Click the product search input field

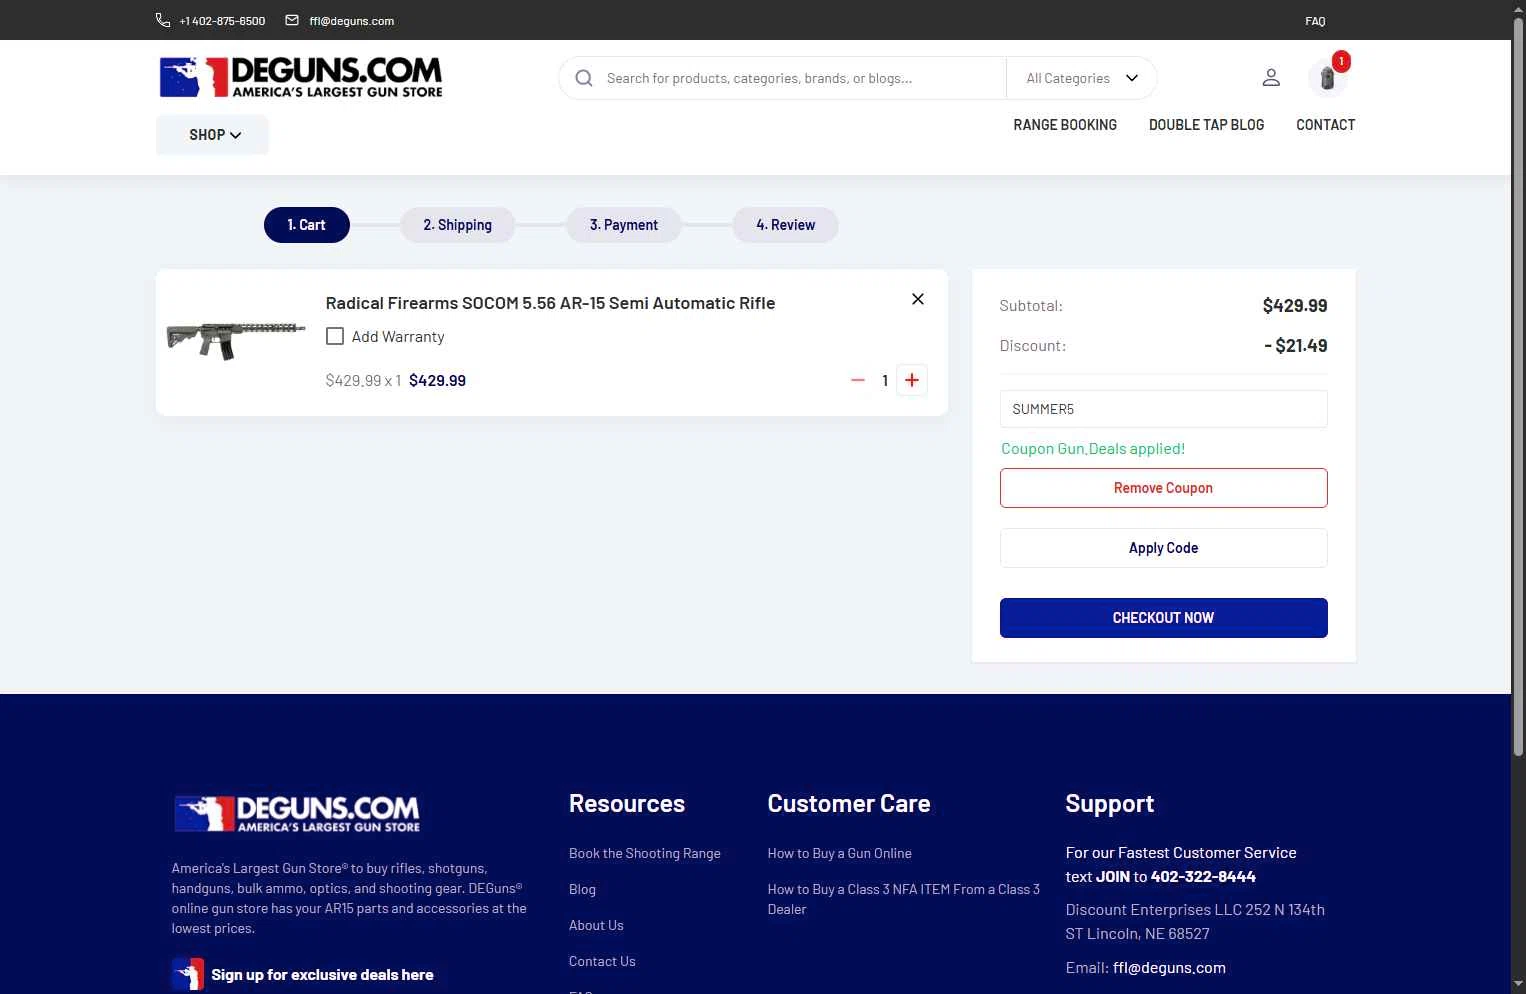tap(800, 78)
